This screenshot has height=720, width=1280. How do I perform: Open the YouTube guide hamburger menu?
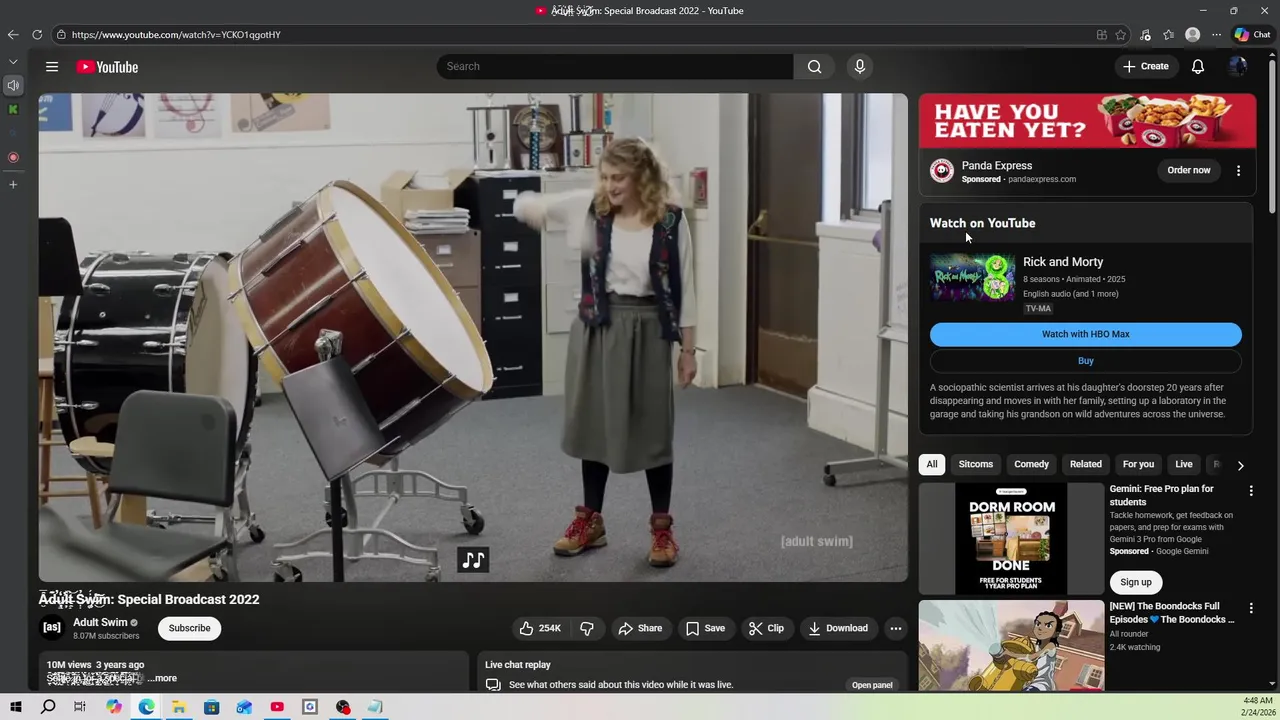[52, 67]
